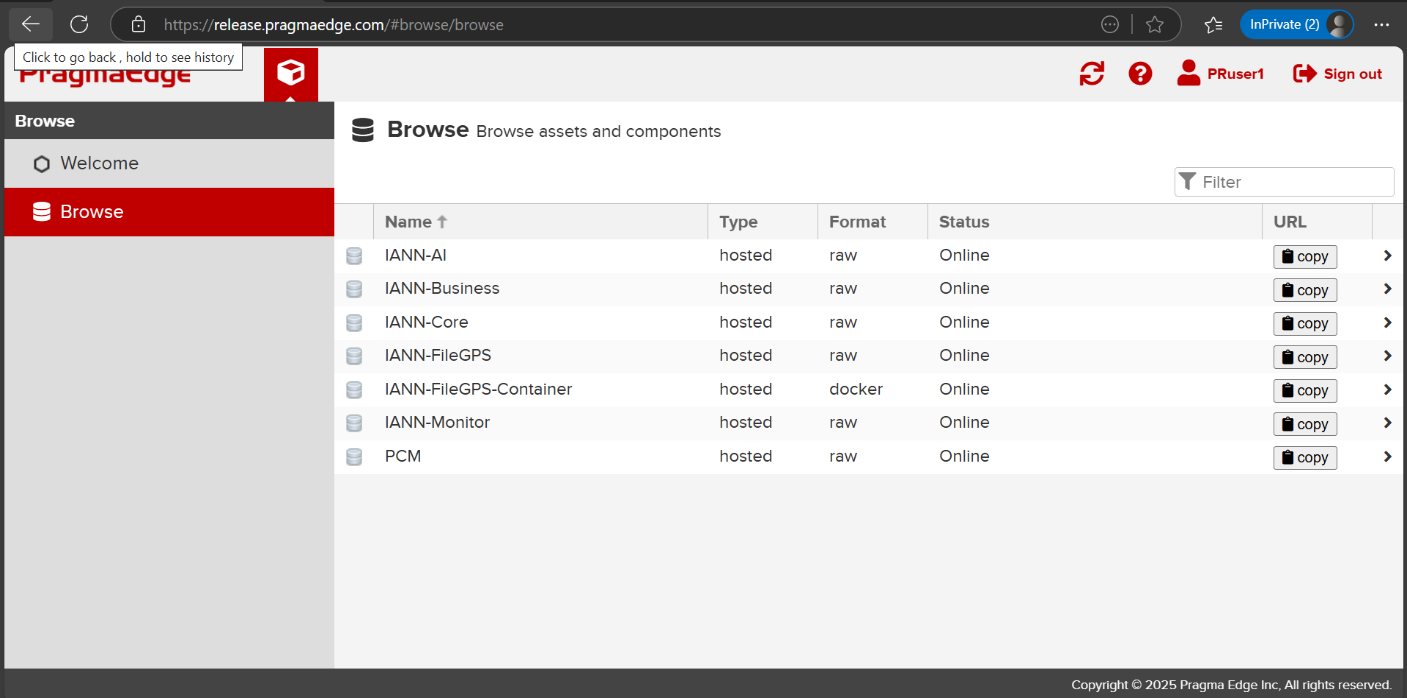Screen dimensions: 1407x698
Task: Click the database icon on the IANN-FileGPS row
Action: pos(354,356)
